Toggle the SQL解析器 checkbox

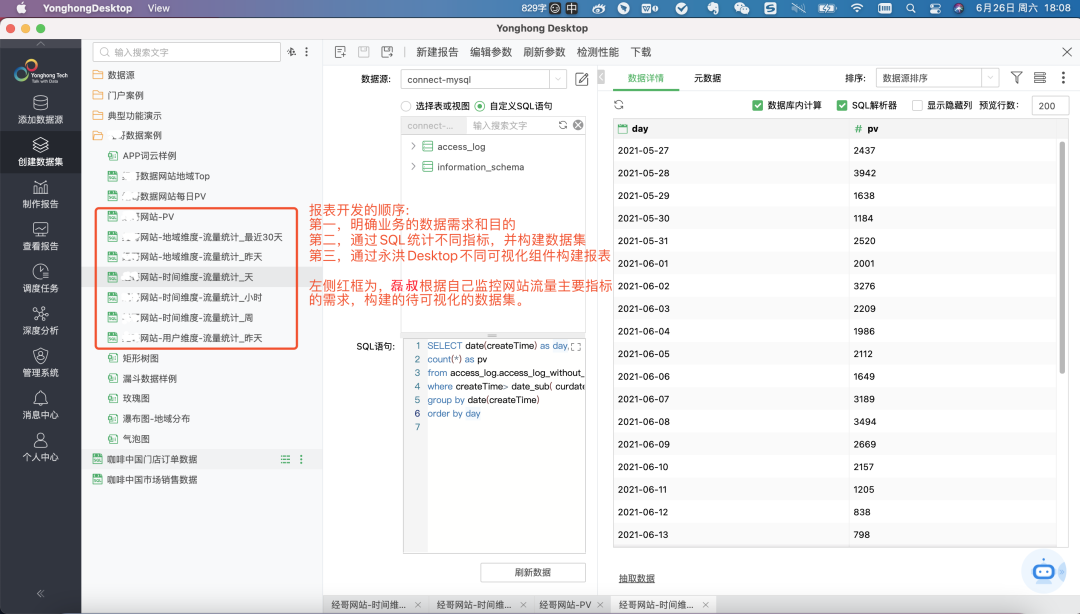[x=842, y=105]
